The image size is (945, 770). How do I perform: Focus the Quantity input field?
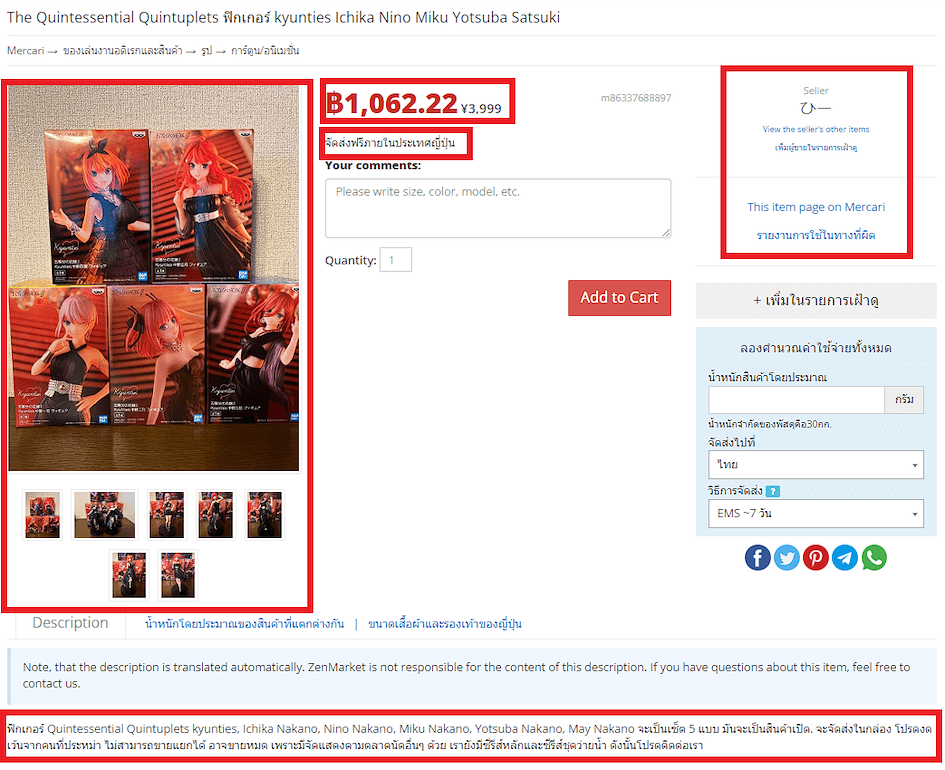(395, 260)
